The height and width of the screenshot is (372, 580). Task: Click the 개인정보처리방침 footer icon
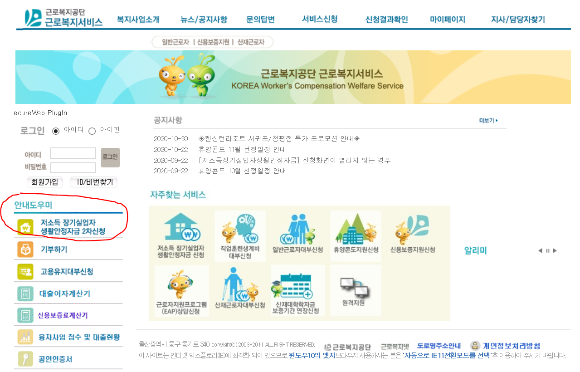(475, 346)
